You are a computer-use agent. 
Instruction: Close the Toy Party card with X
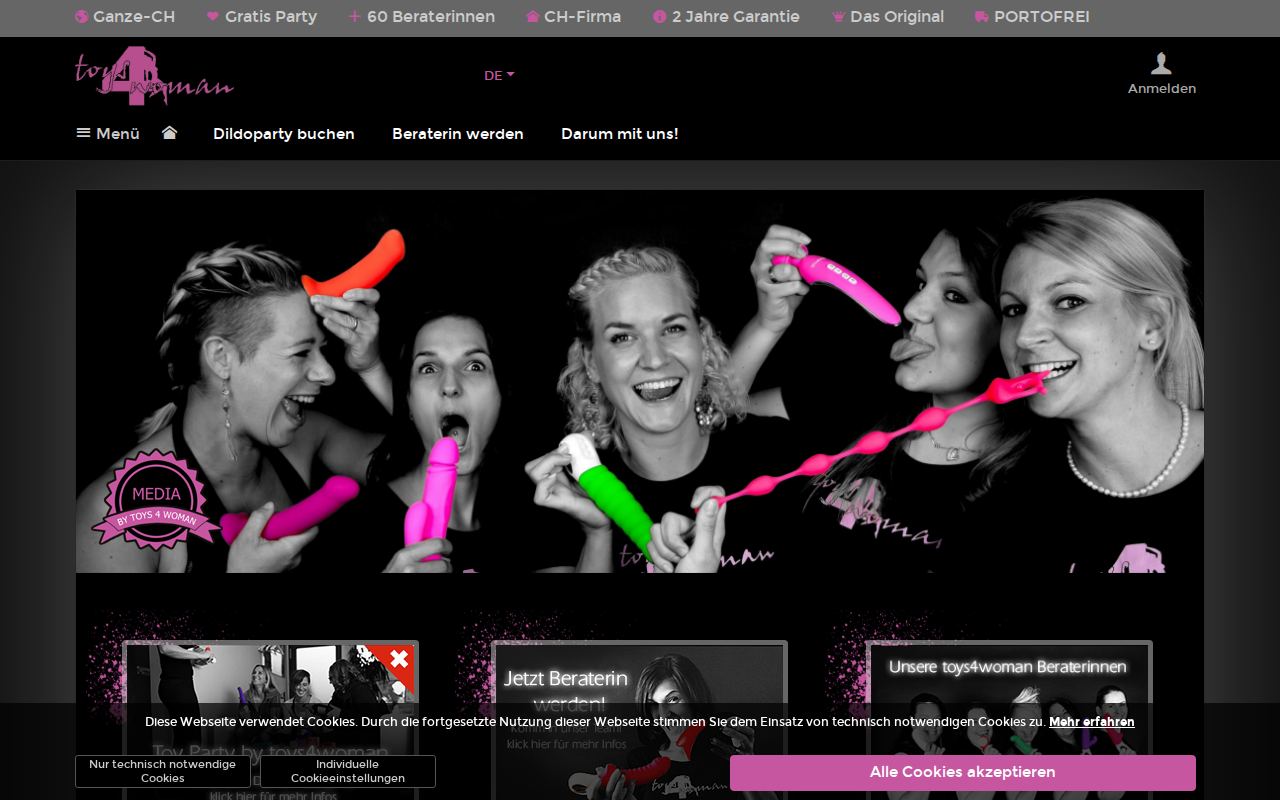tap(399, 658)
